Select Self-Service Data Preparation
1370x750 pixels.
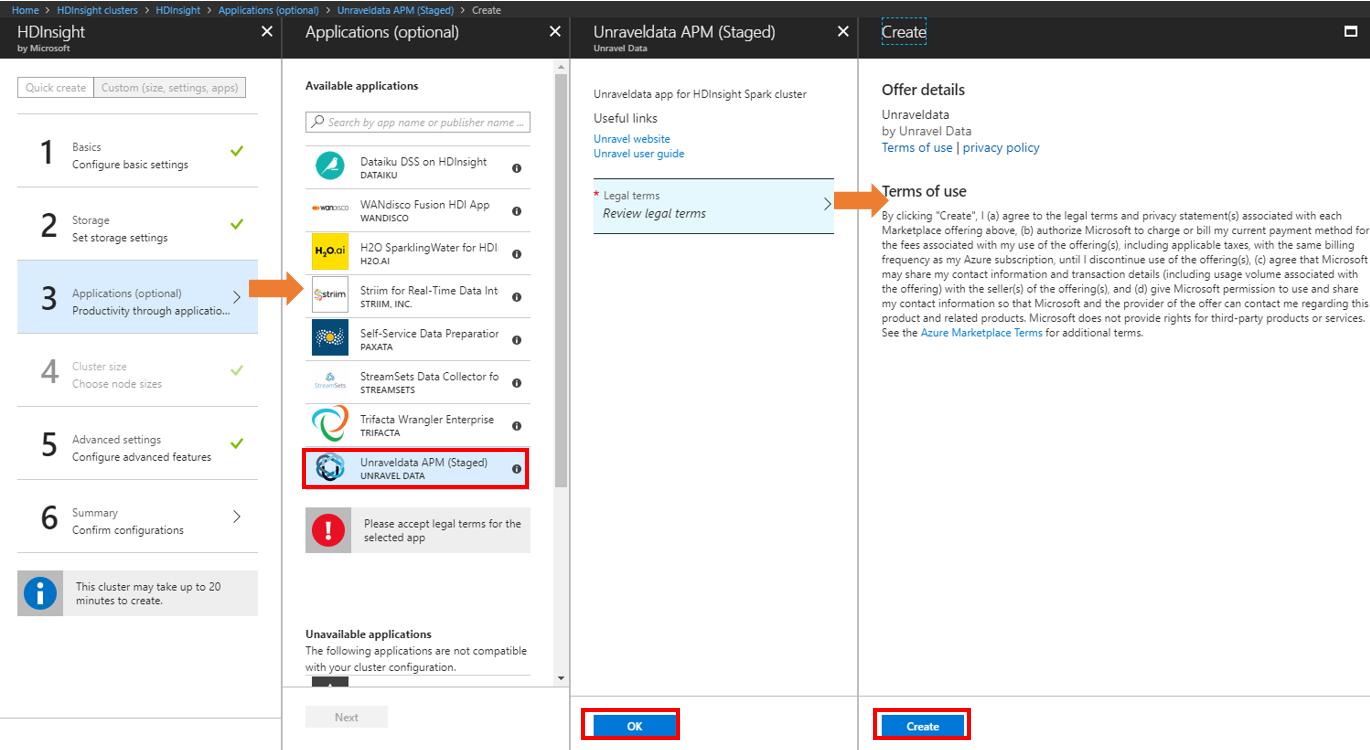pyautogui.click(x=417, y=339)
